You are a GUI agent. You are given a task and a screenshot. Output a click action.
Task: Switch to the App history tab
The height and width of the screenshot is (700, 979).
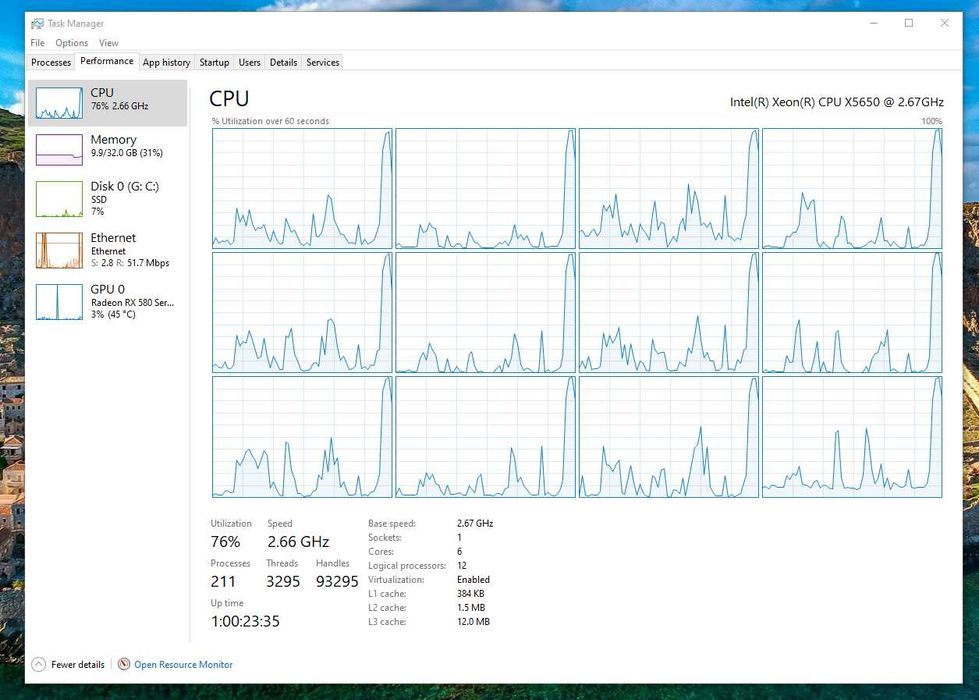tap(166, 62)
